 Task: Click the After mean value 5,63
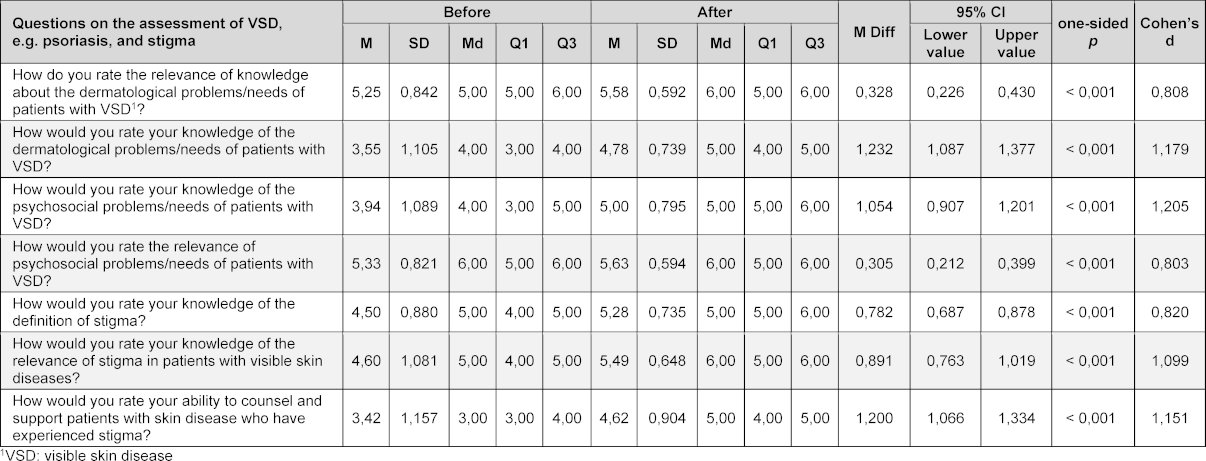(x=615, y=263)
